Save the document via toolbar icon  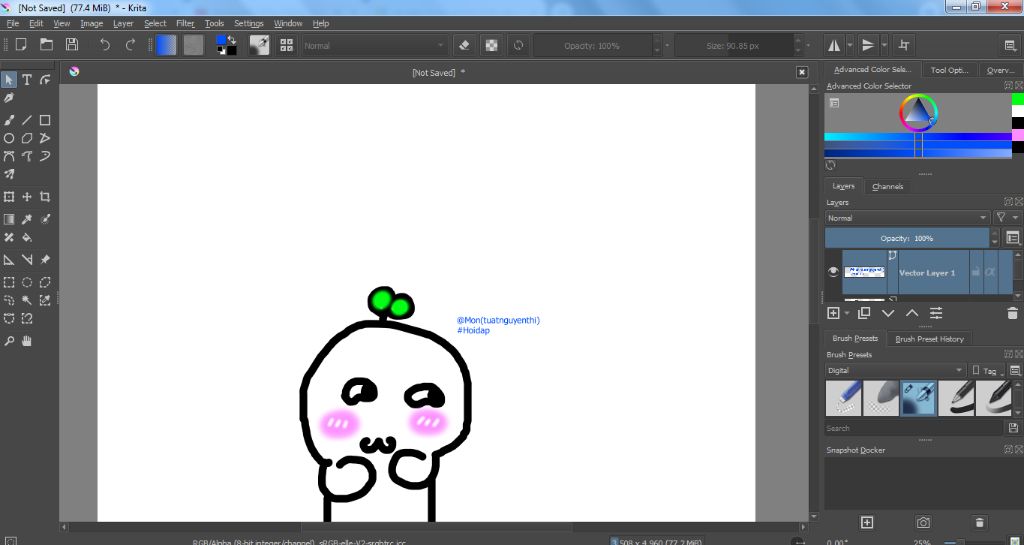(72, 44)
